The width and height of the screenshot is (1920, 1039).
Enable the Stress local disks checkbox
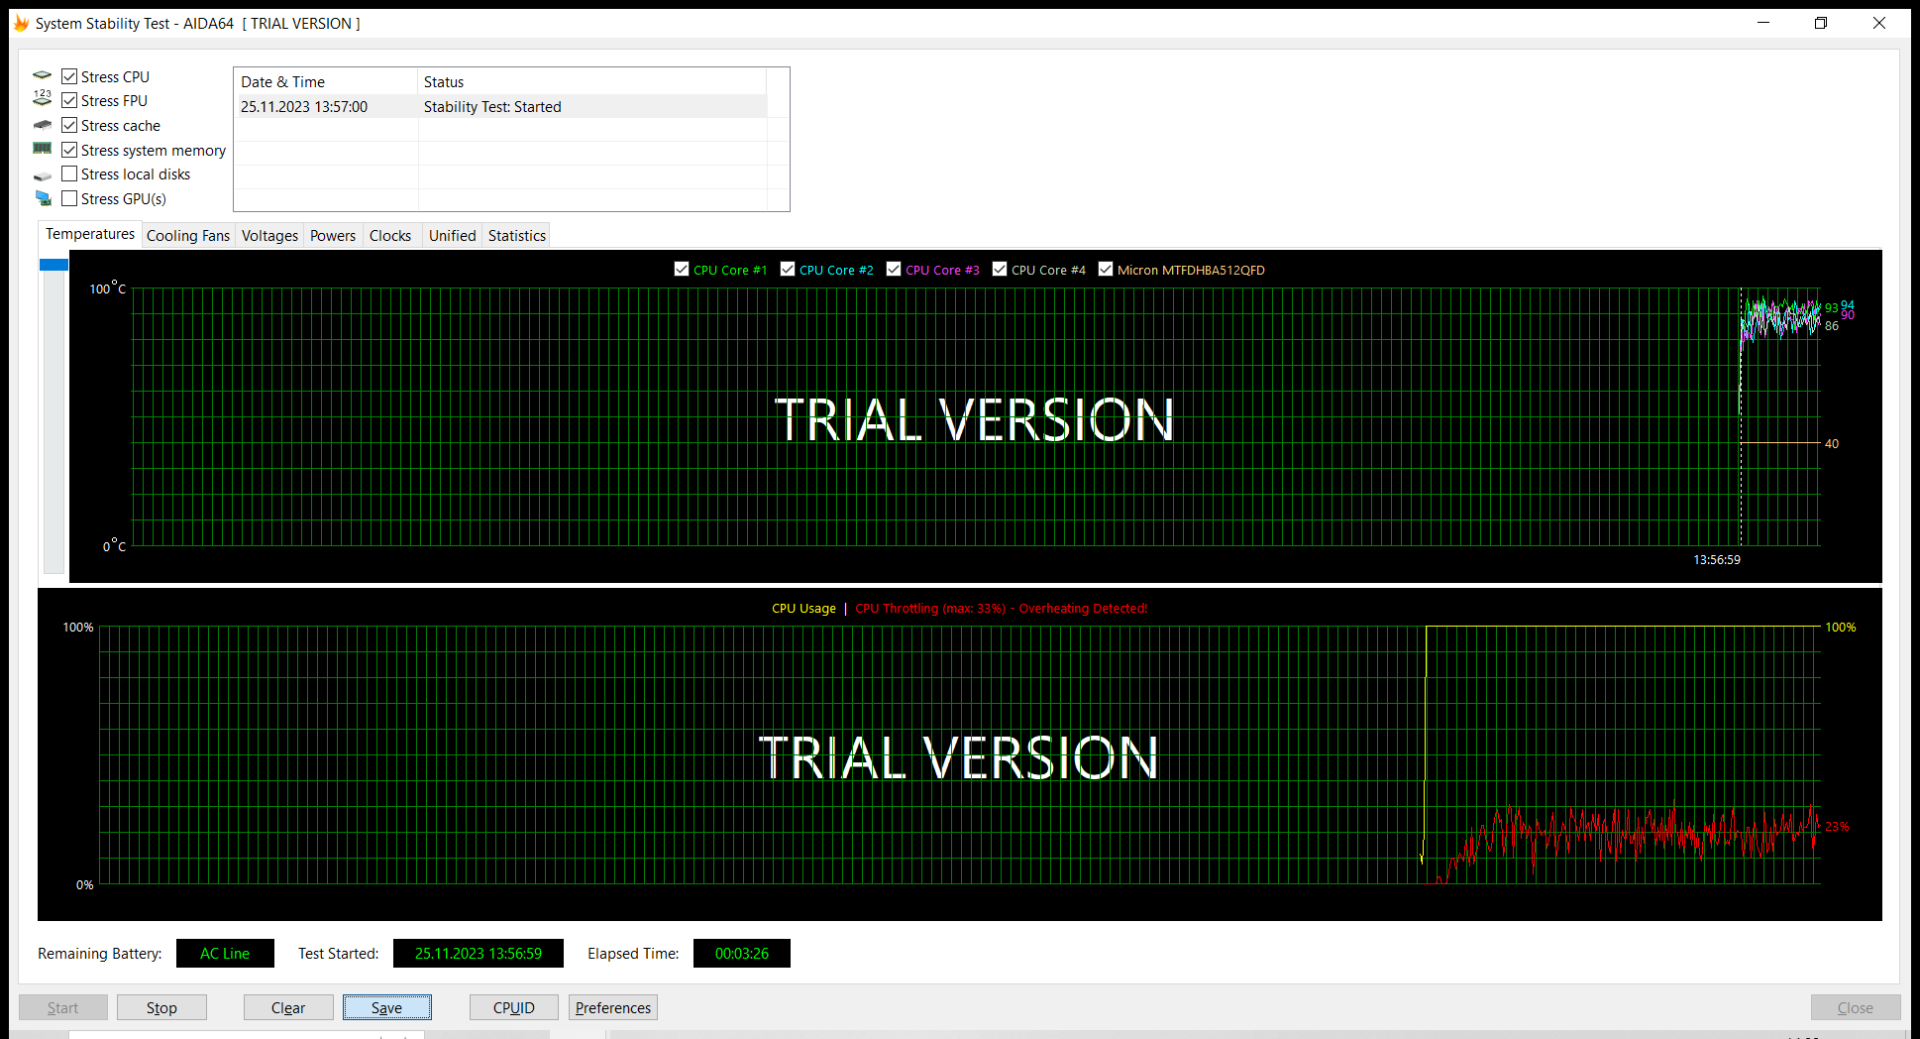(69, 174)
